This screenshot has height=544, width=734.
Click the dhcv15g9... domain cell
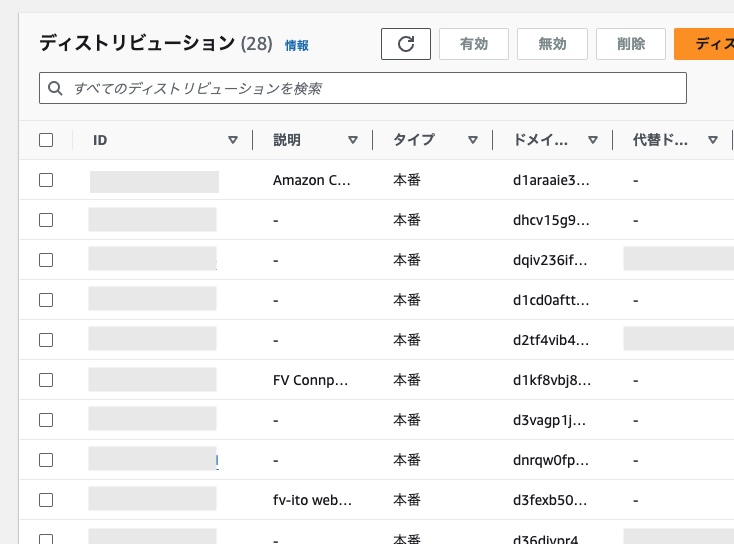pyautogui.click(x=551, y=220)
